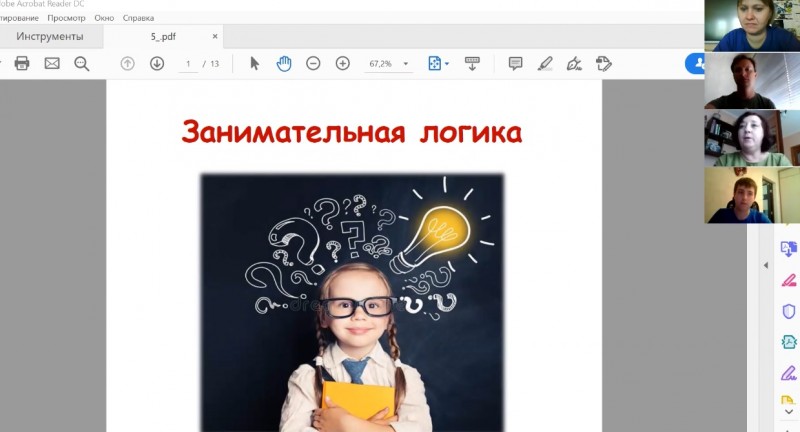
Task: Choose the arrow selection tool
Action: coord(254,63)
